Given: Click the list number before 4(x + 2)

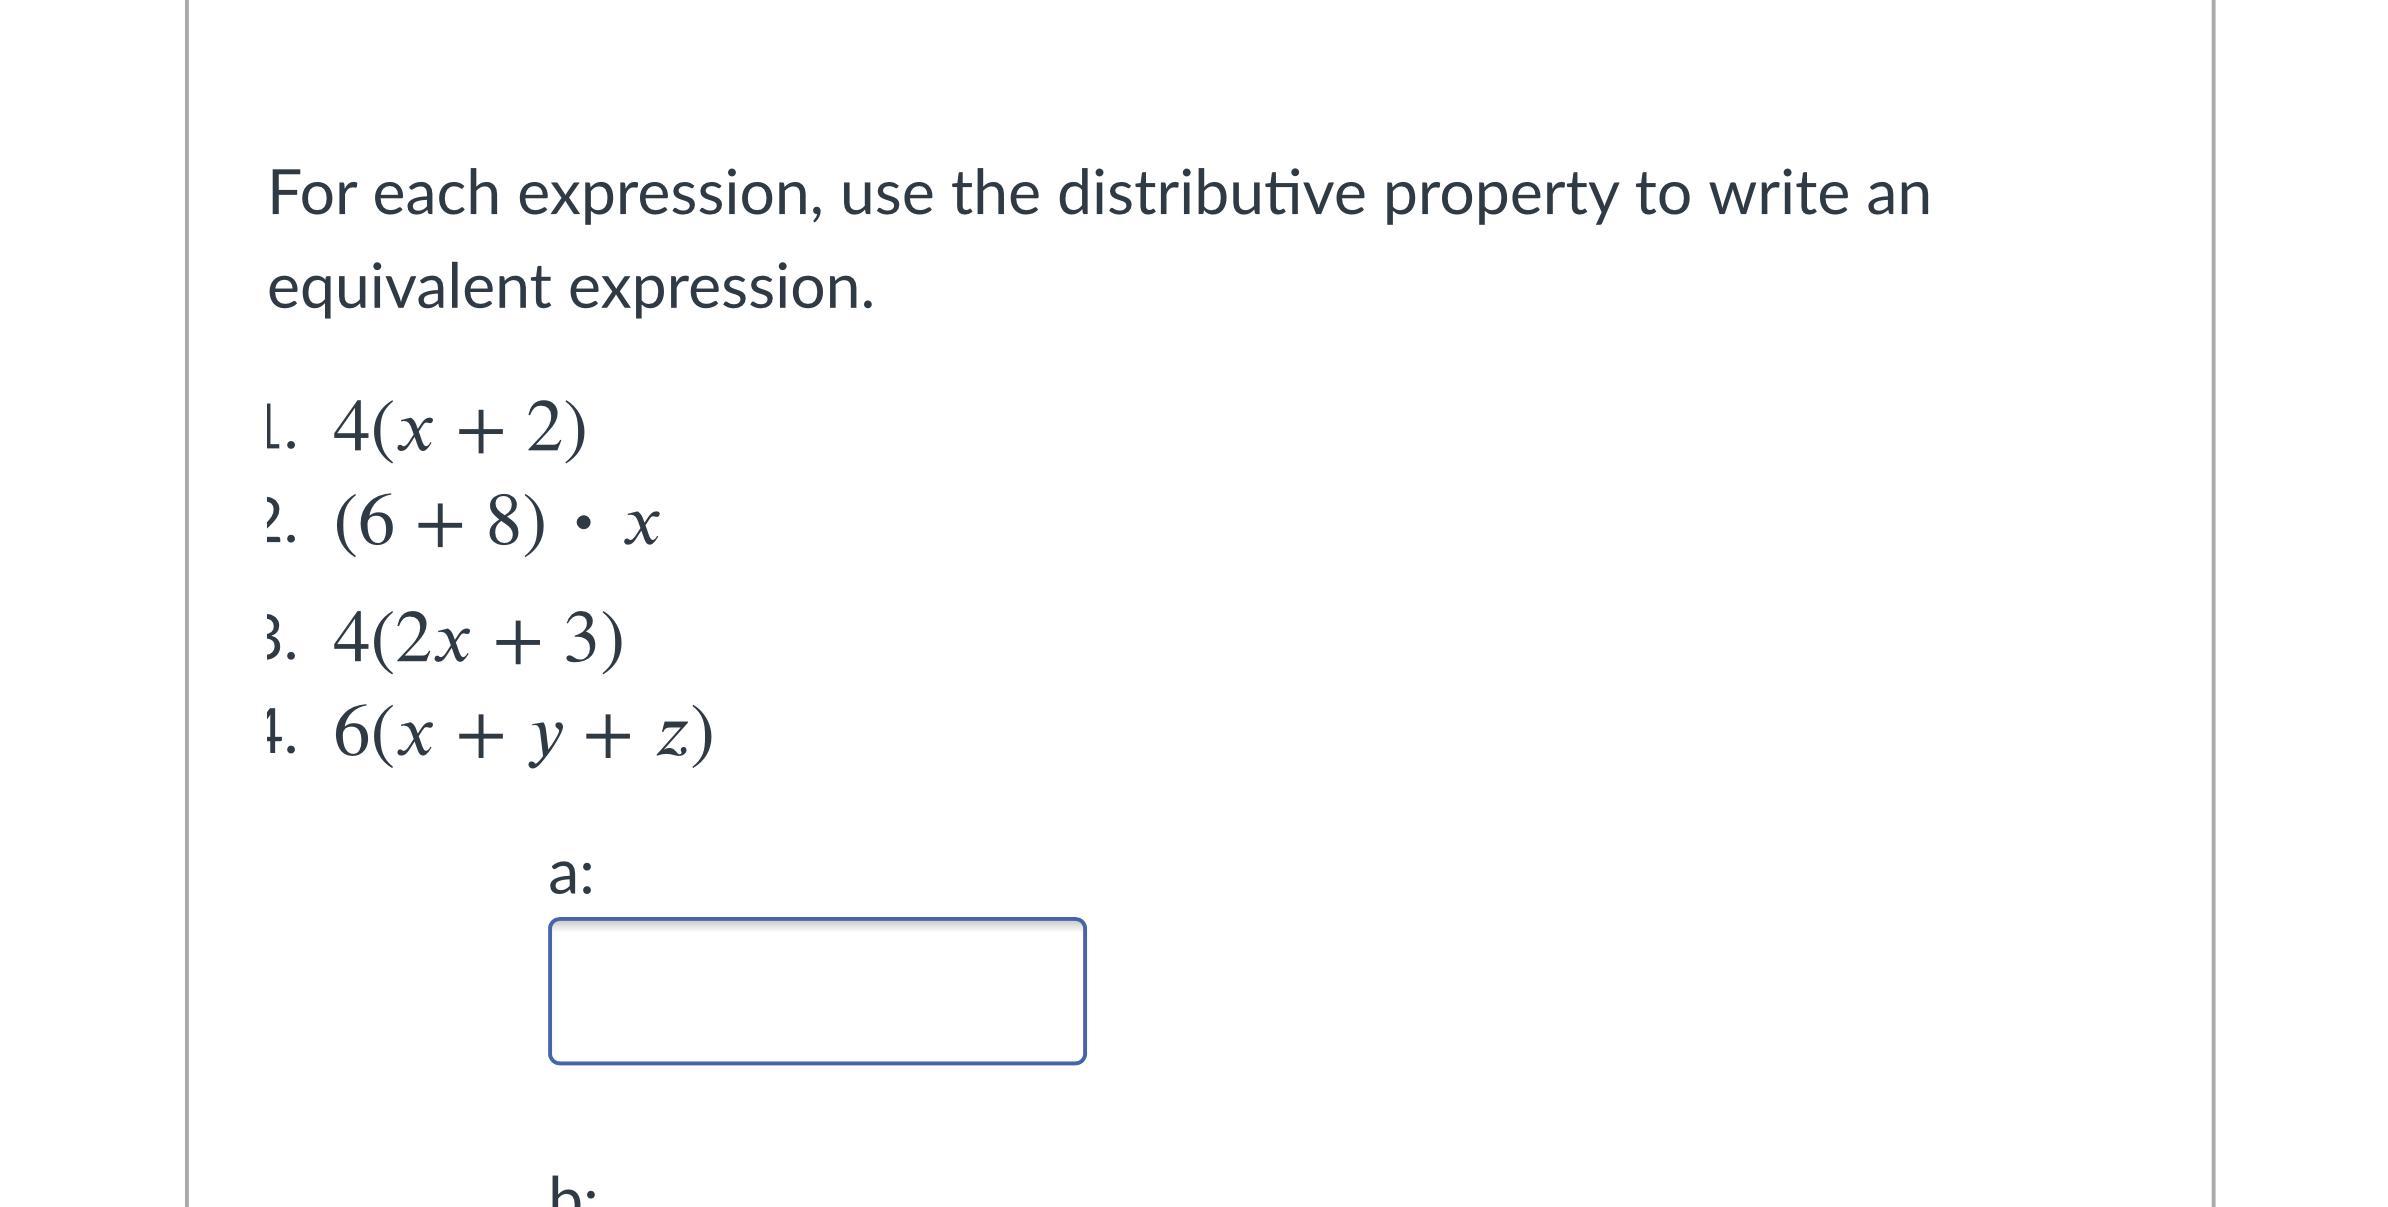Looking at the screenshot, I should point(279,430).
